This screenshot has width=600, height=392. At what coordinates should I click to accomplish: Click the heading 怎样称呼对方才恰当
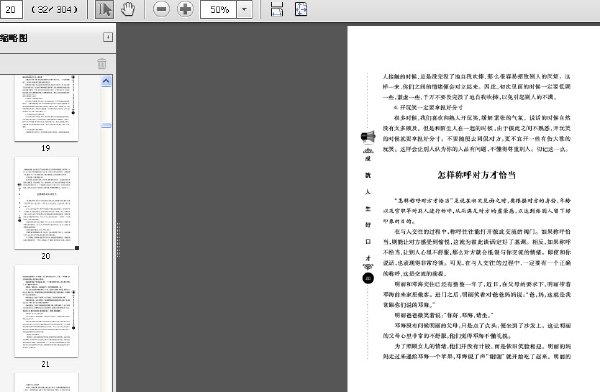[476, 175]
